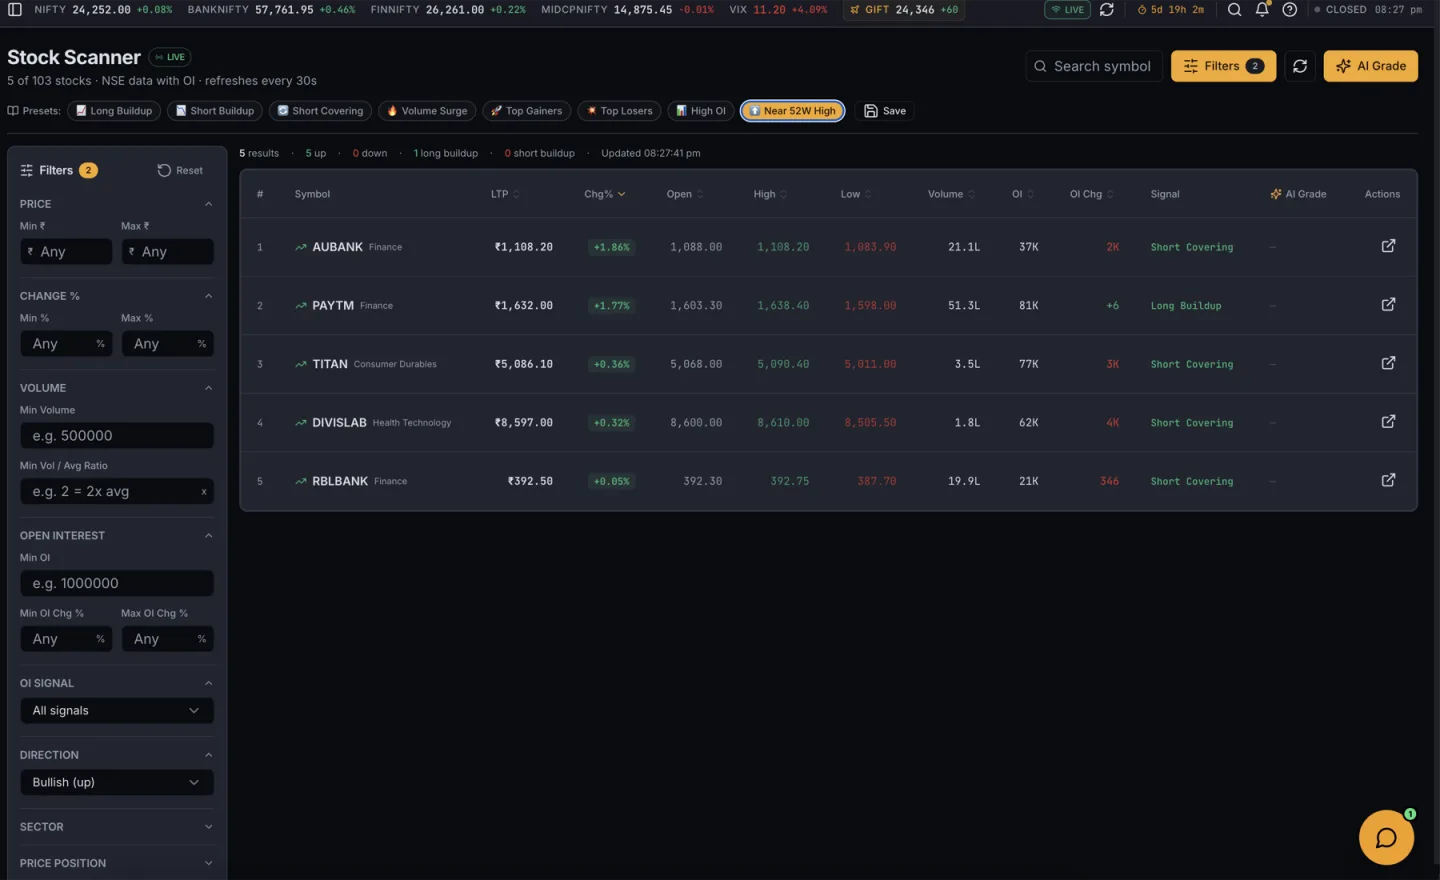Click the BANKNIFTY ticker value
The image size is (1440, 880).
pos(284,10)
